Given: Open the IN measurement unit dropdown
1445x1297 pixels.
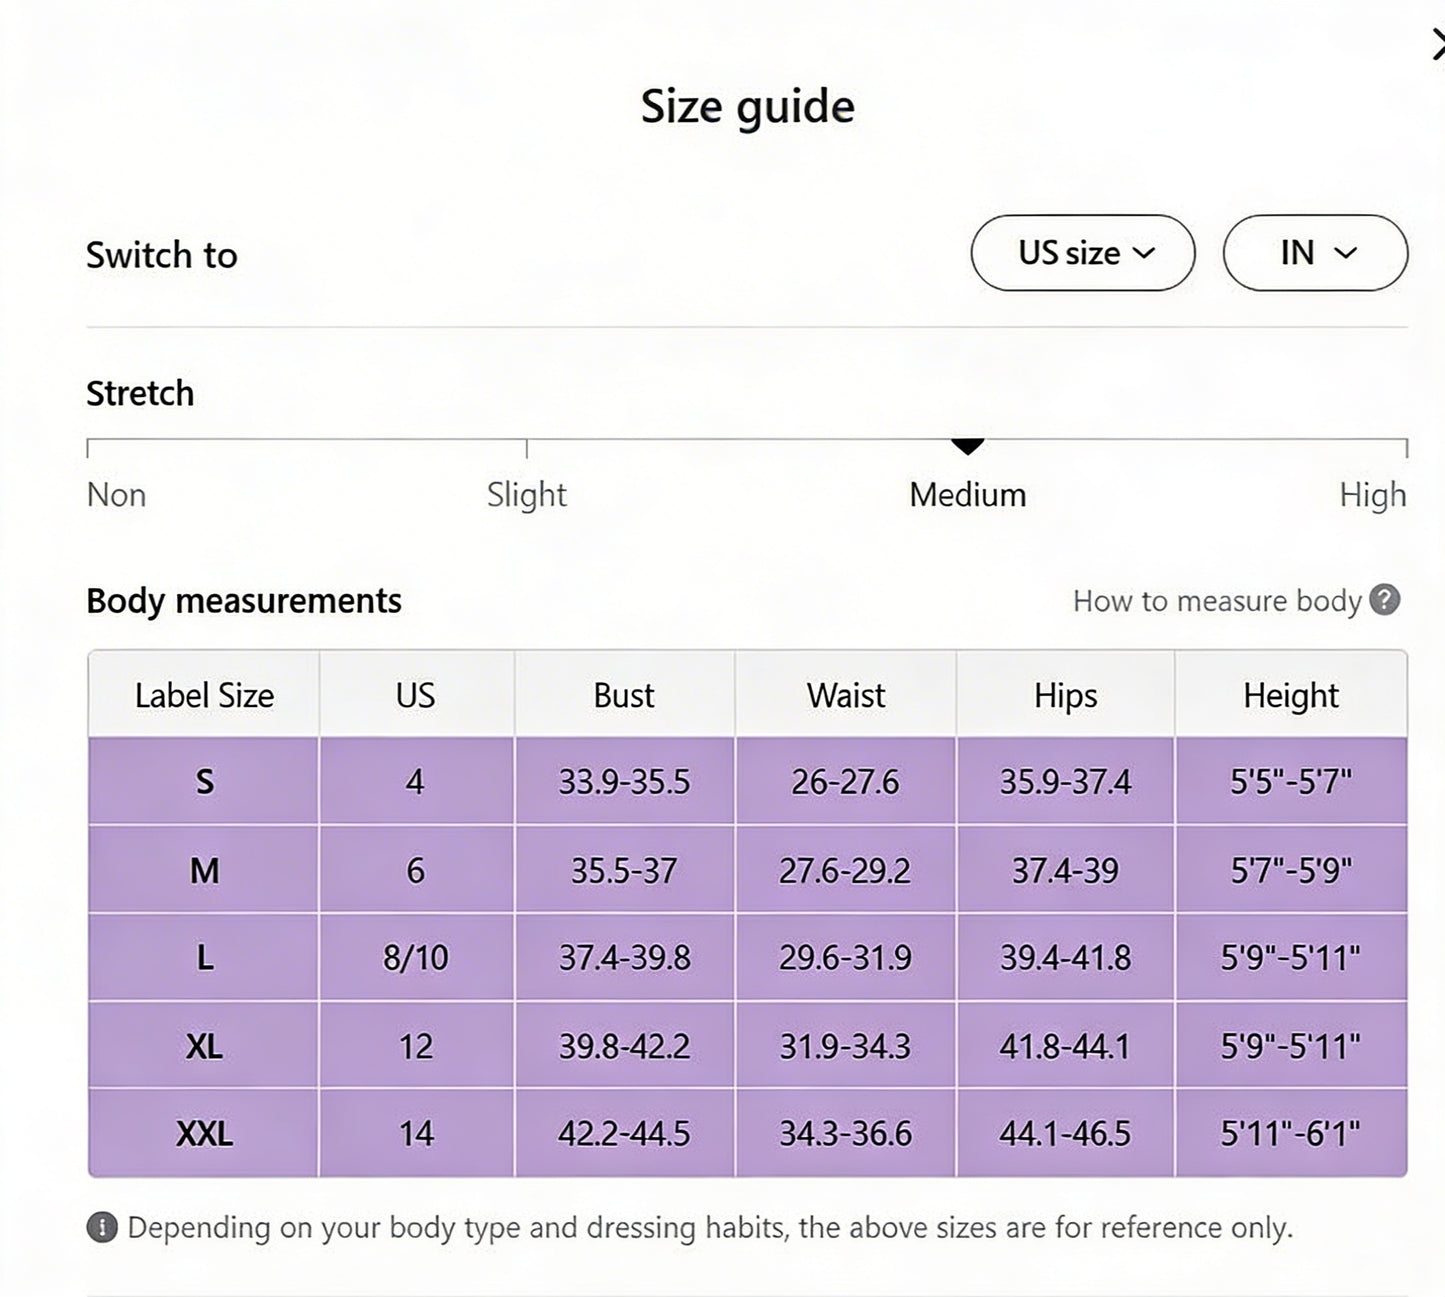Looking at the screenshot, I should (x=1315, y=253).
